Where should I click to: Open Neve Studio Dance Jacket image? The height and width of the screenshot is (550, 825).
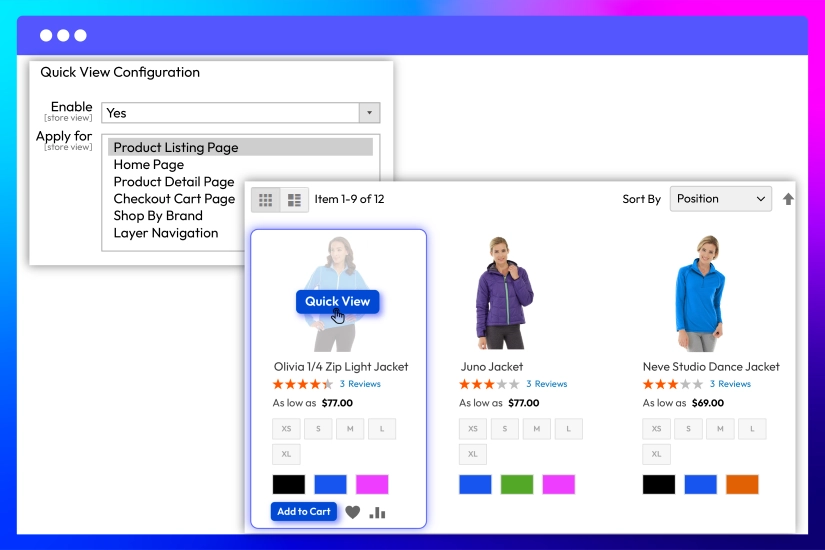(700, 294)
